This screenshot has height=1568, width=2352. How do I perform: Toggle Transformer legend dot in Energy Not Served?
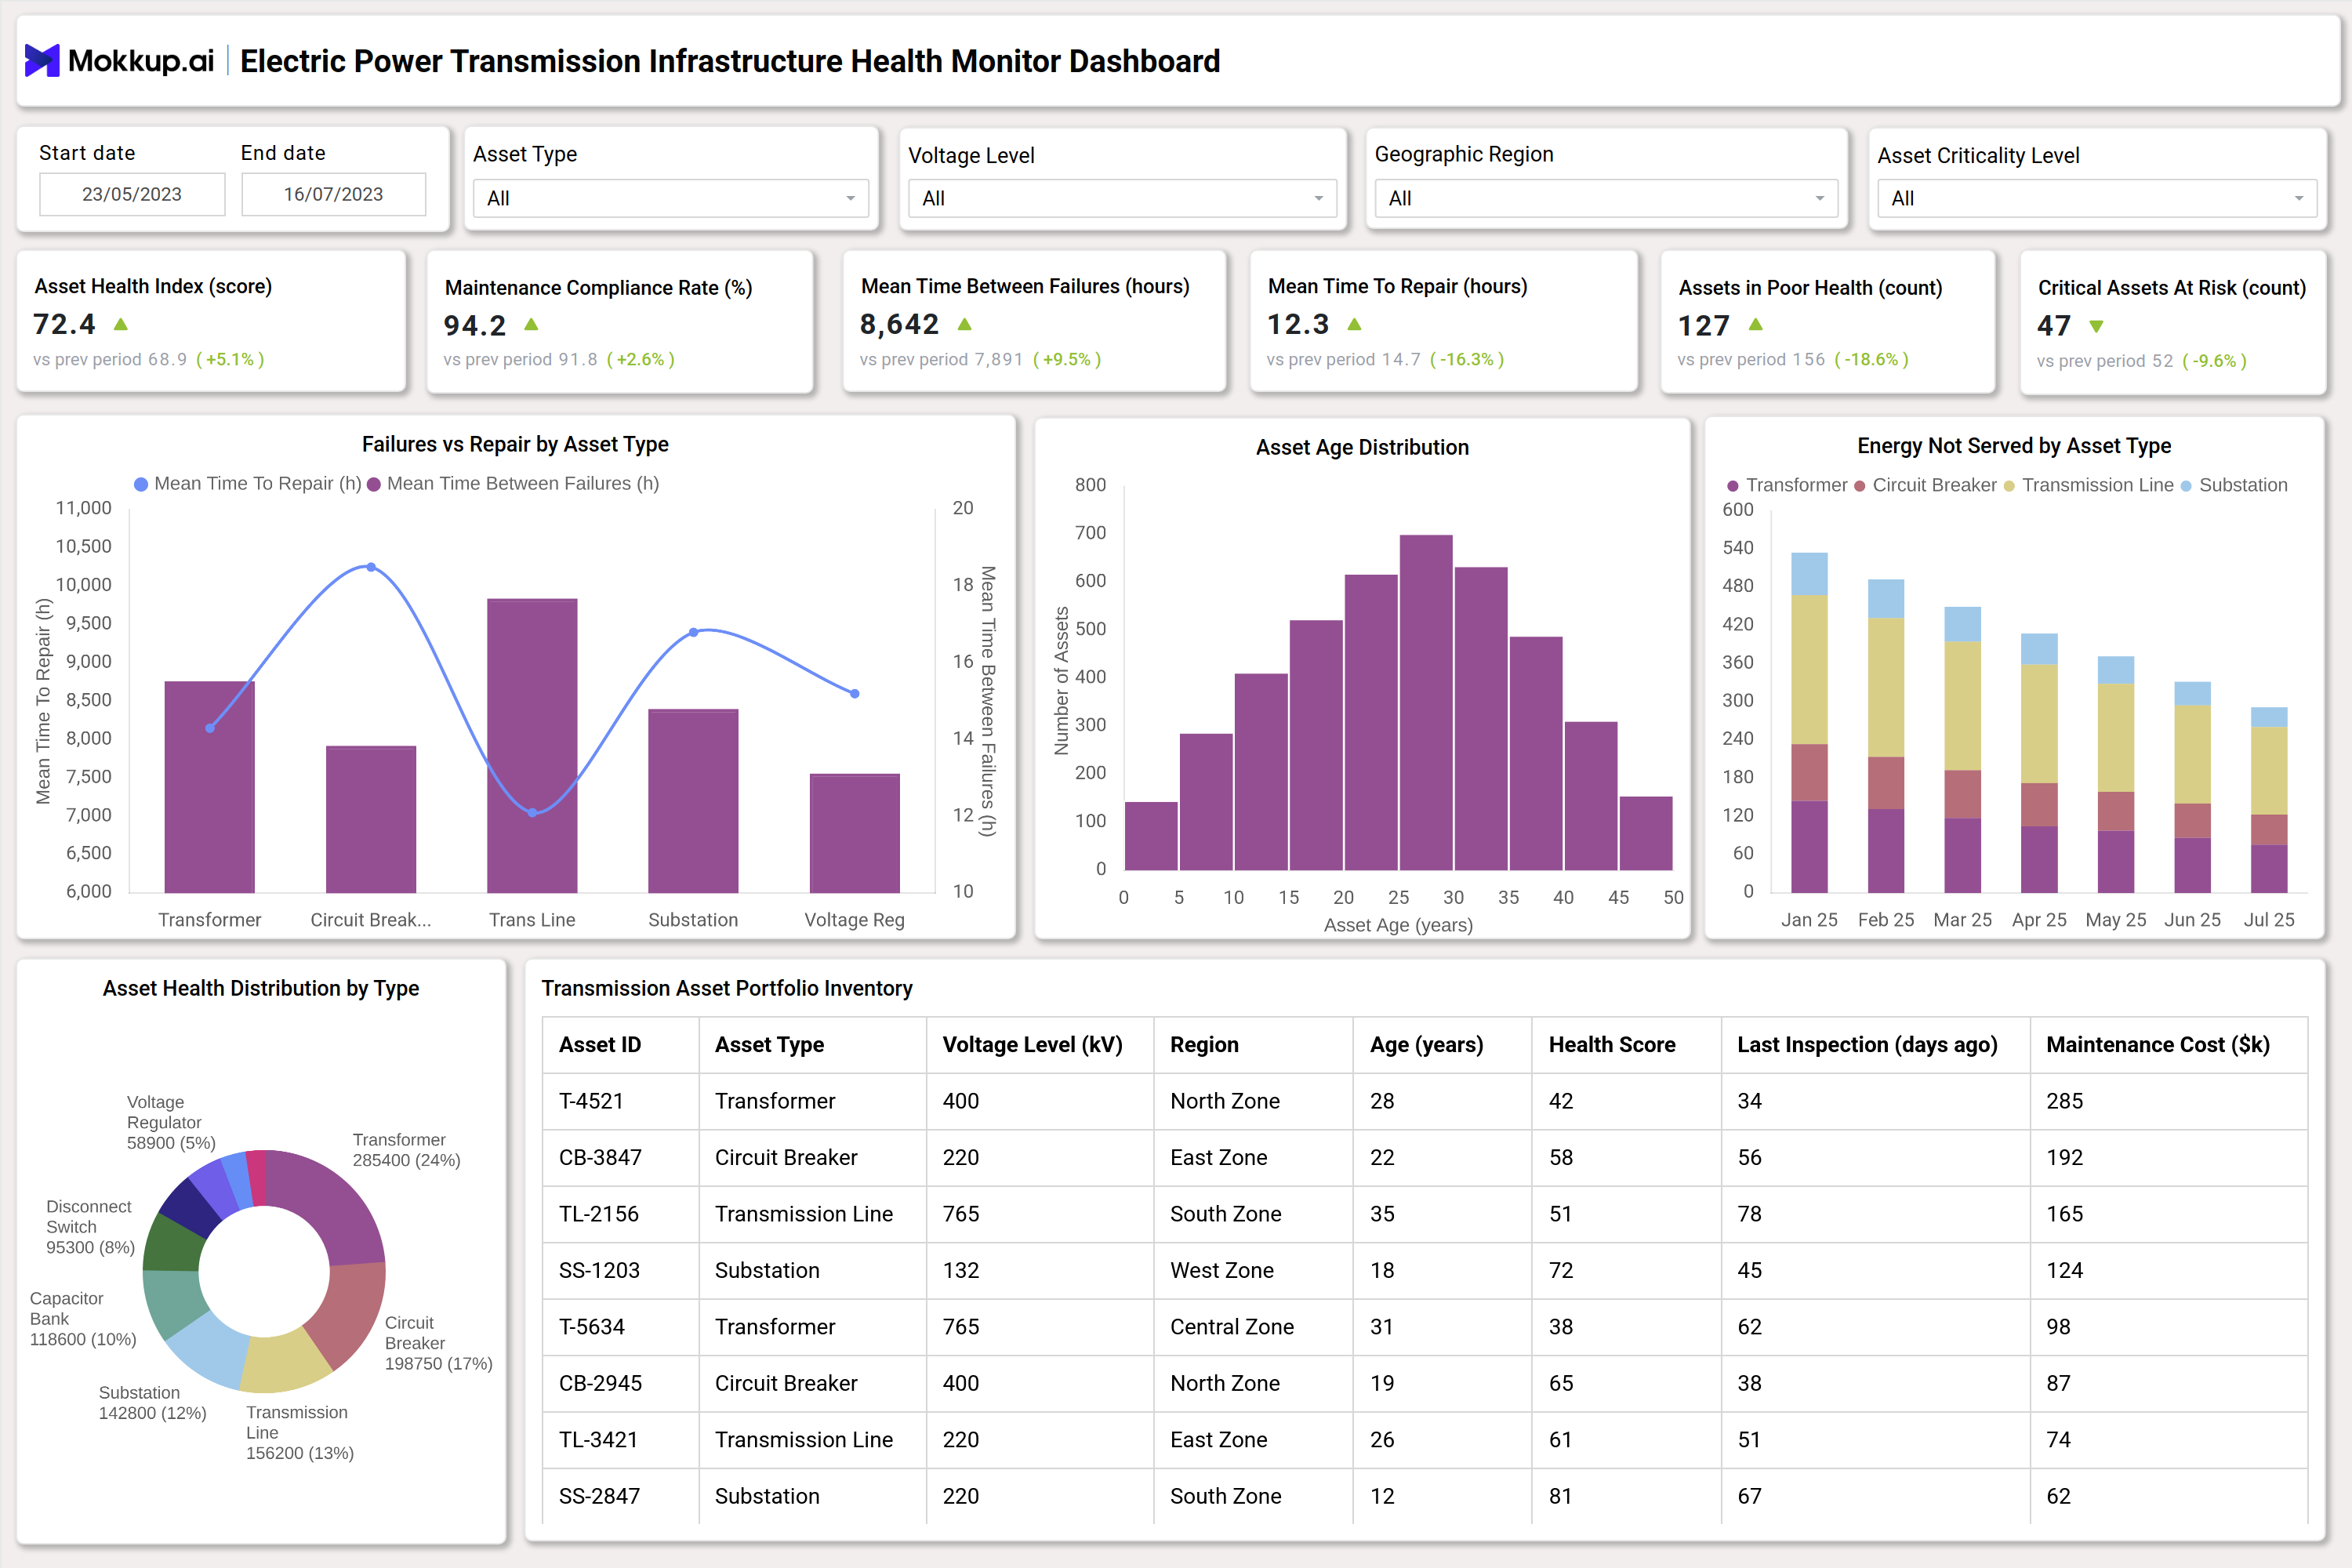(x=1732, y=486)
